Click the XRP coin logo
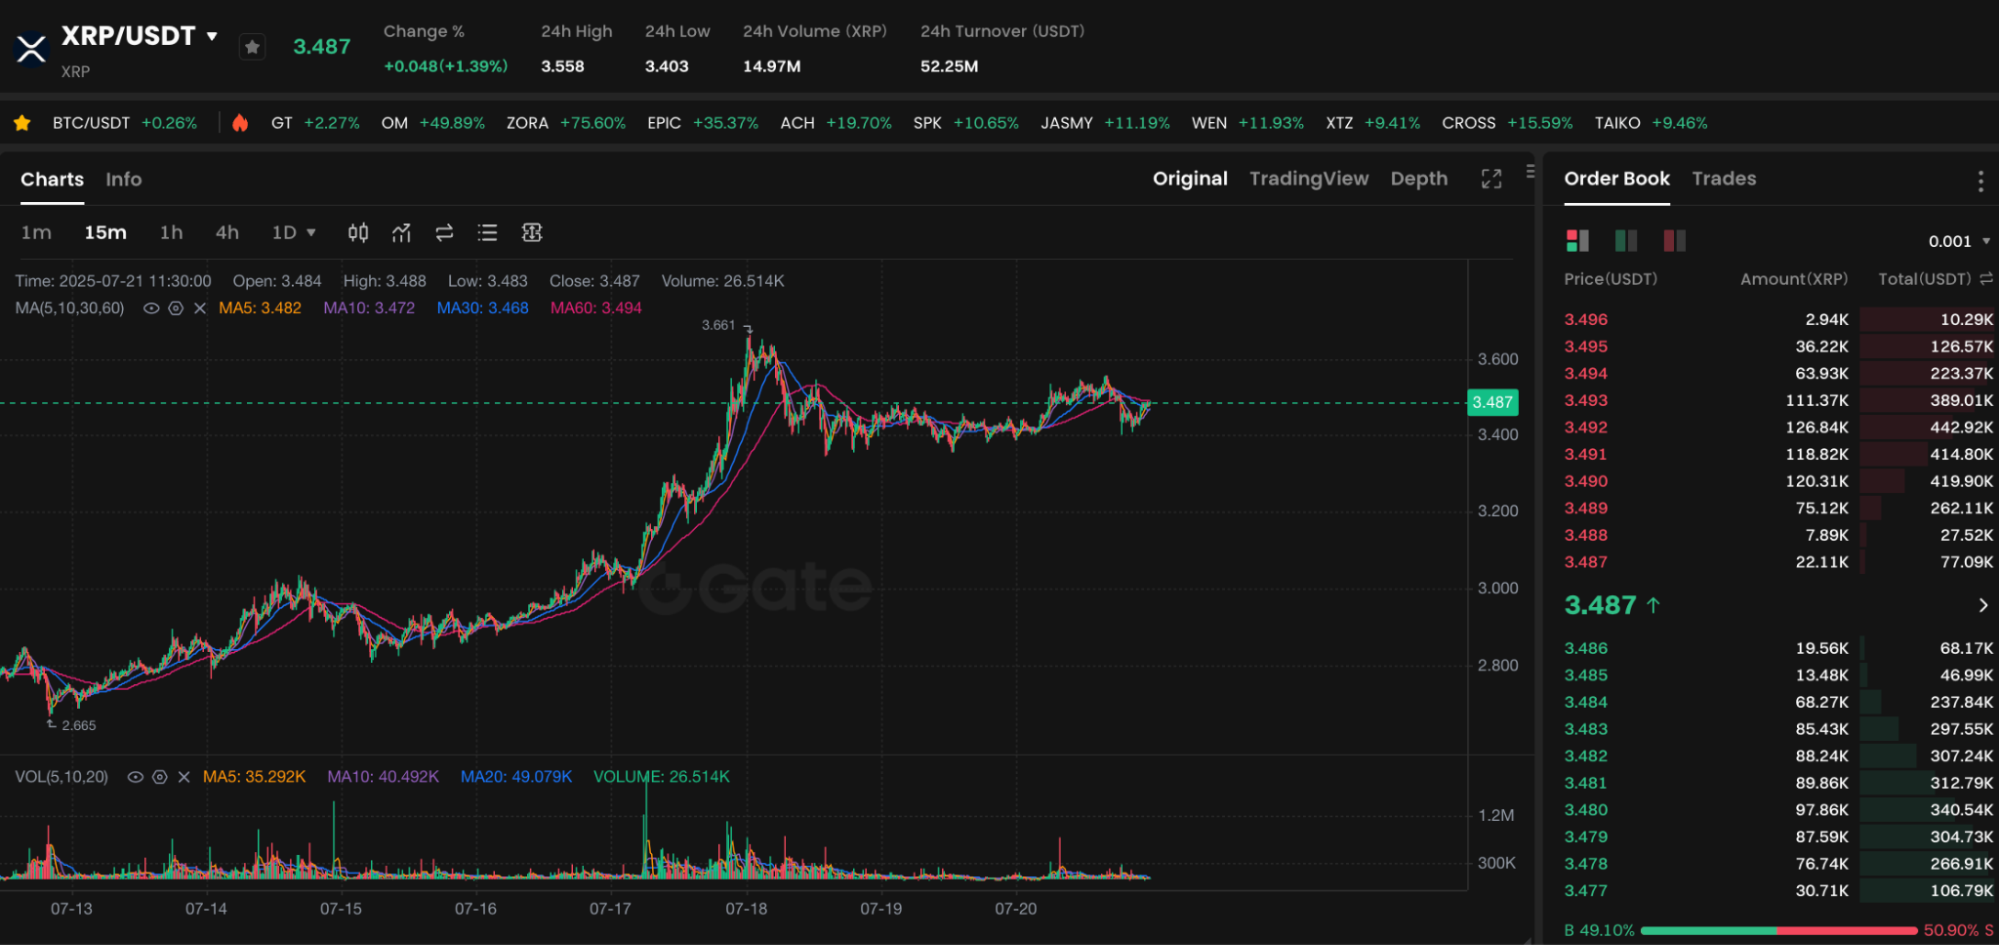 [x=31, y=48]
